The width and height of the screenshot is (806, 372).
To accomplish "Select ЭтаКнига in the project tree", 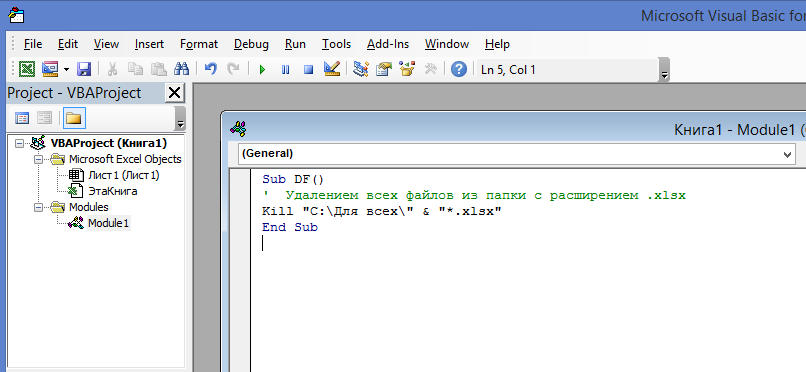I will (x=113, y=192).
